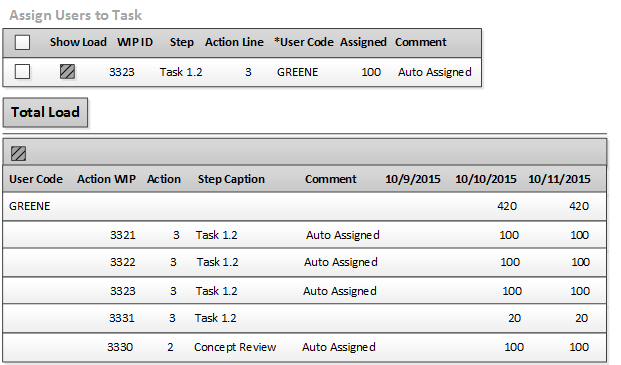
Task: Select the GREENE summary row in load table
Action: click(x=304, y=206)
